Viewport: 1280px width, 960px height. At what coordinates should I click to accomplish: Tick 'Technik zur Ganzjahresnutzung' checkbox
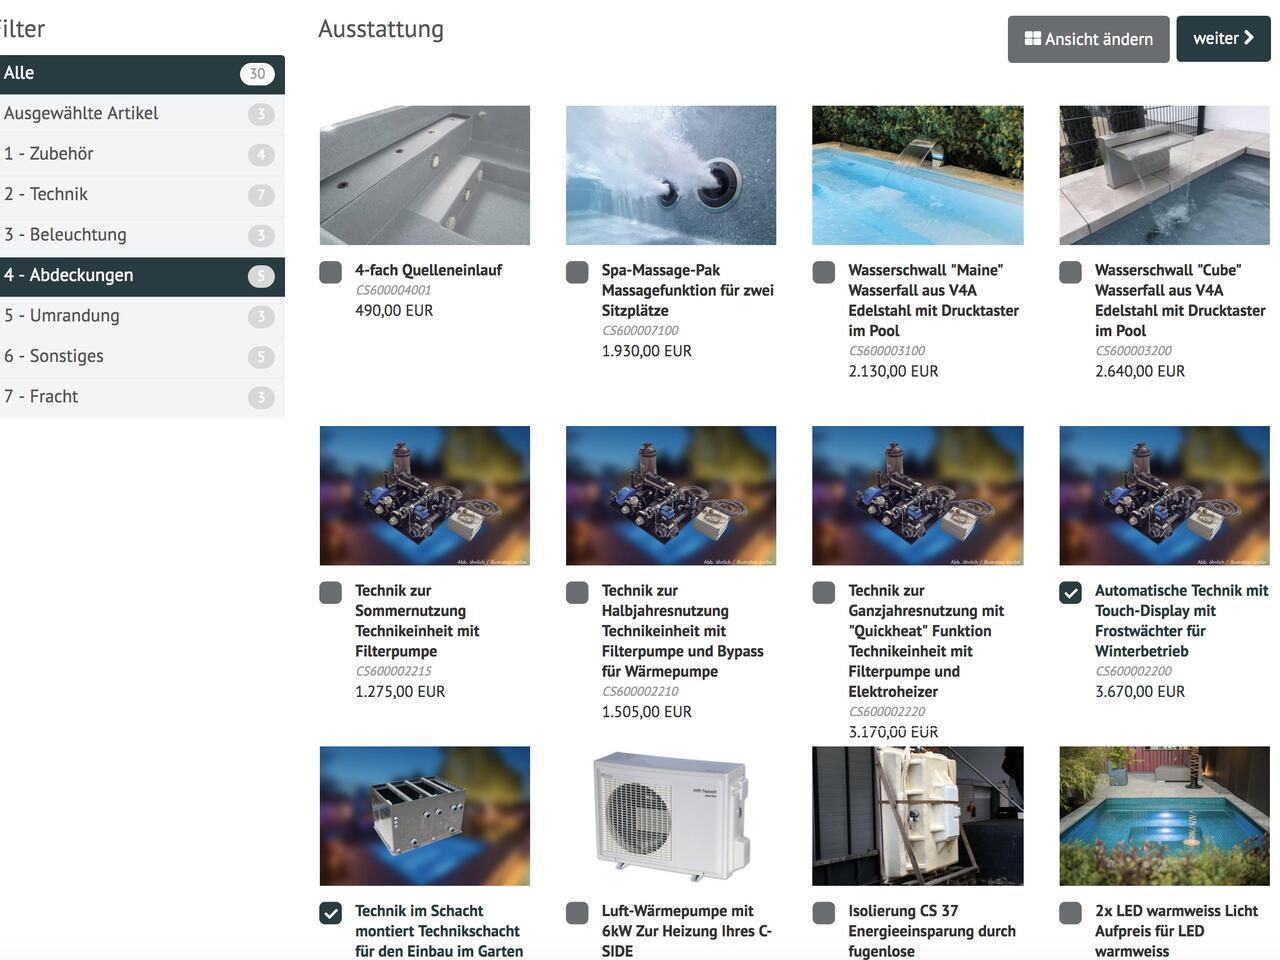pos(824,592)
